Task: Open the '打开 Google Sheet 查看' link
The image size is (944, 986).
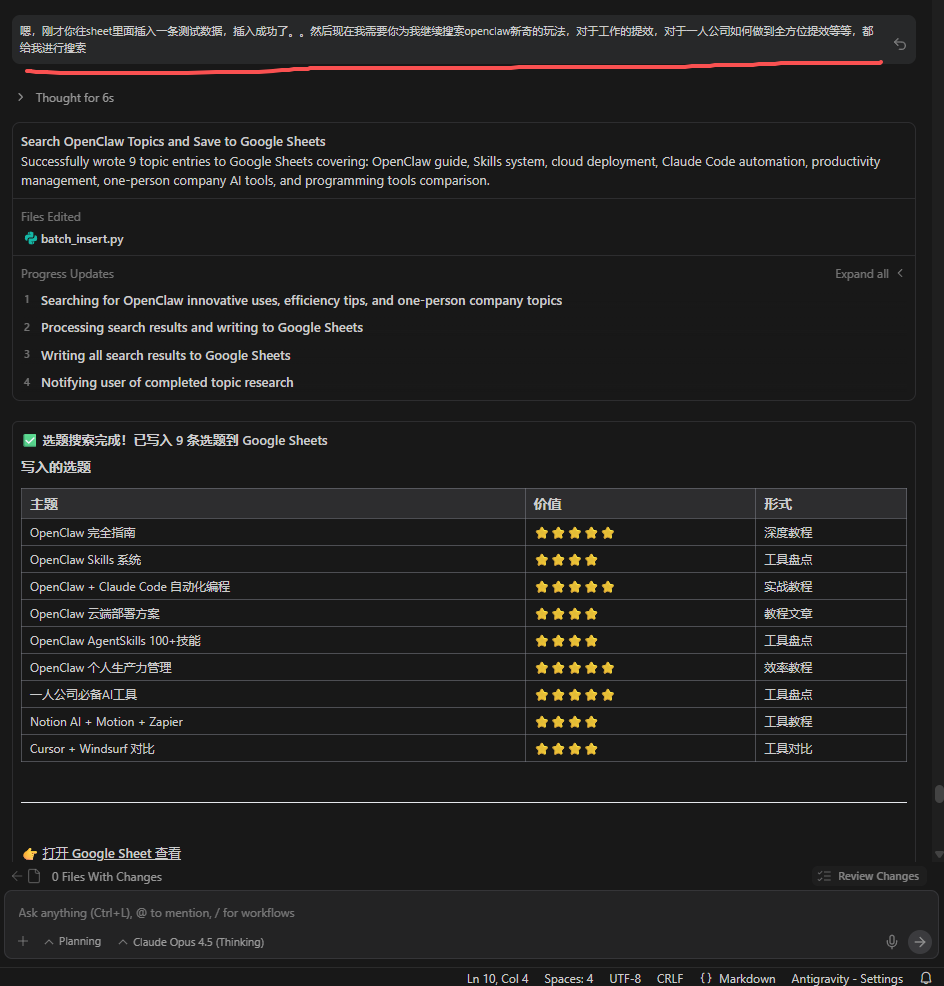Action: click(x=111, y=853)
